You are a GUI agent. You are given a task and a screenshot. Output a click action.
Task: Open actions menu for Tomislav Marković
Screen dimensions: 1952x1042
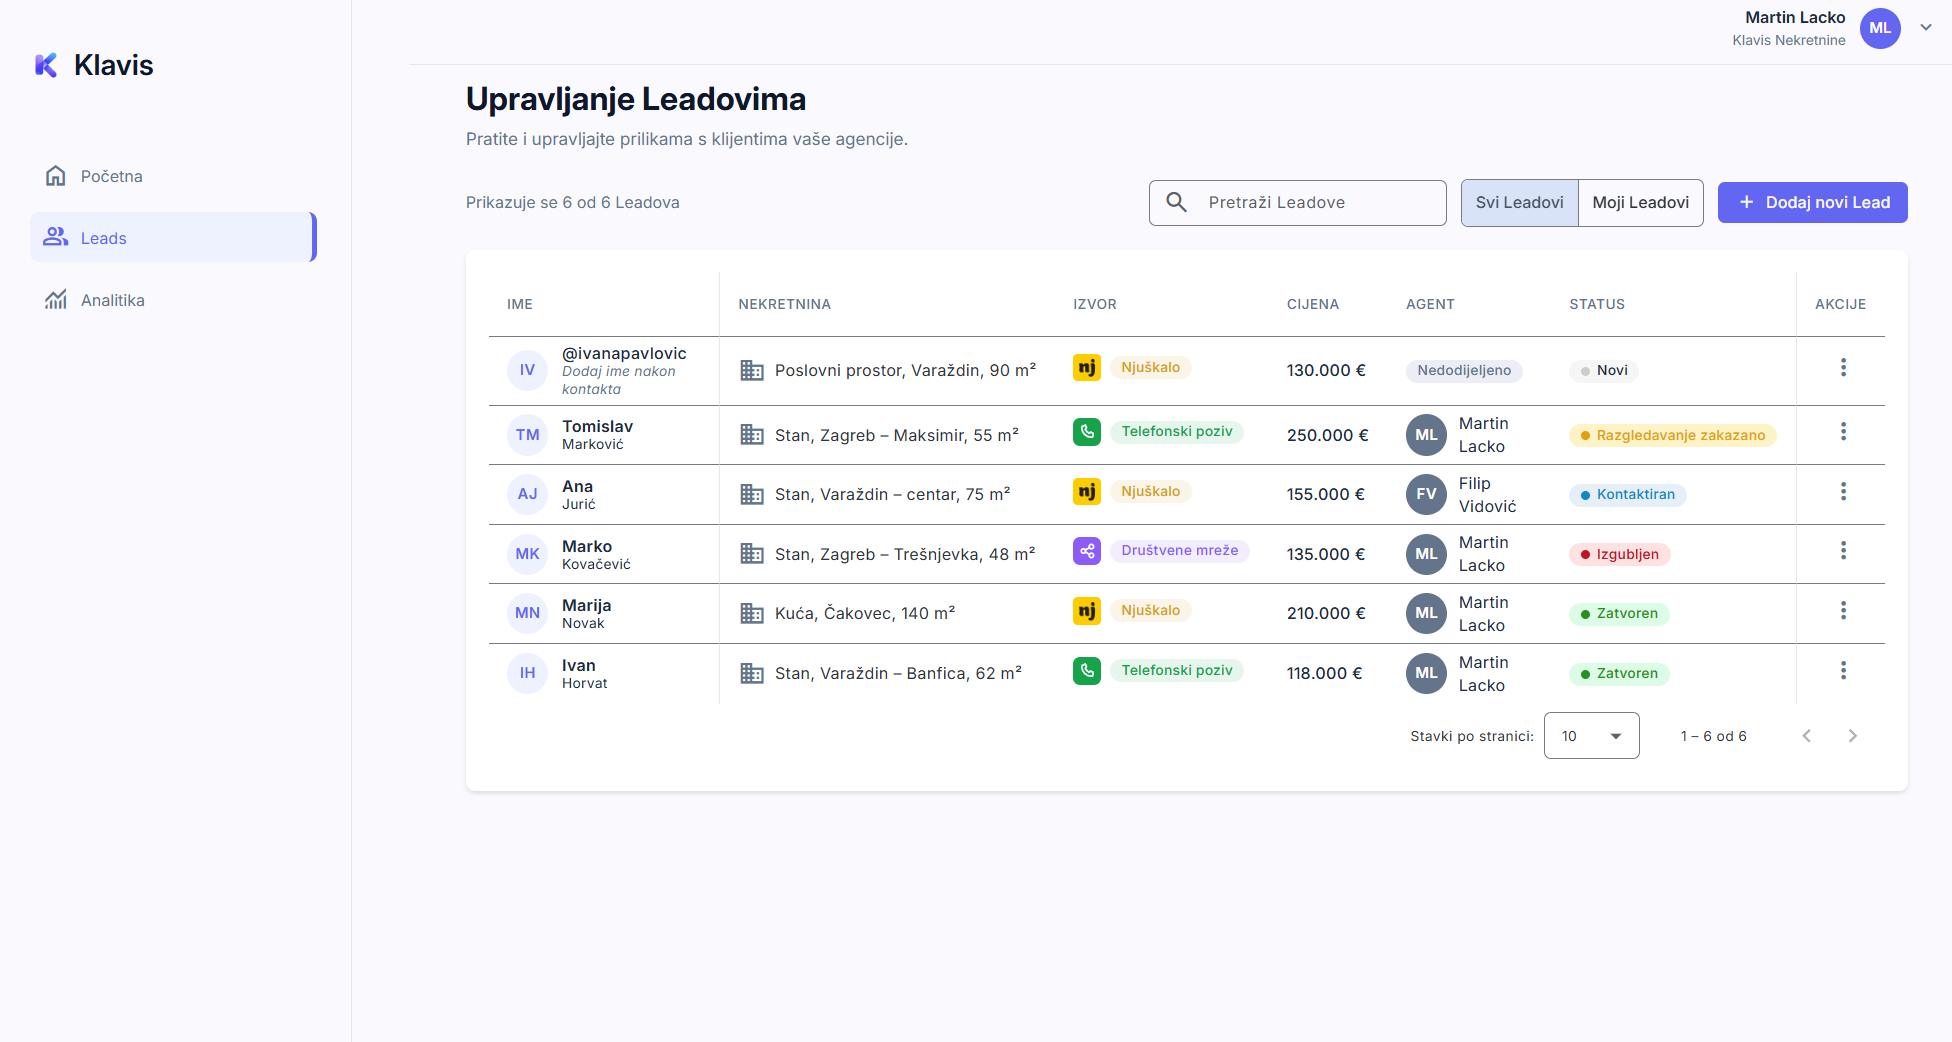coord(1843,431)
